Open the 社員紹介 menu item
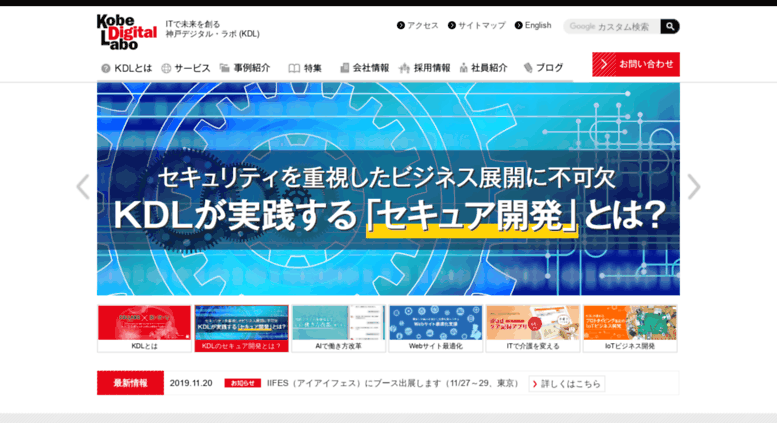777x423 pixels. pyautogui.click(x=484, y=68)
